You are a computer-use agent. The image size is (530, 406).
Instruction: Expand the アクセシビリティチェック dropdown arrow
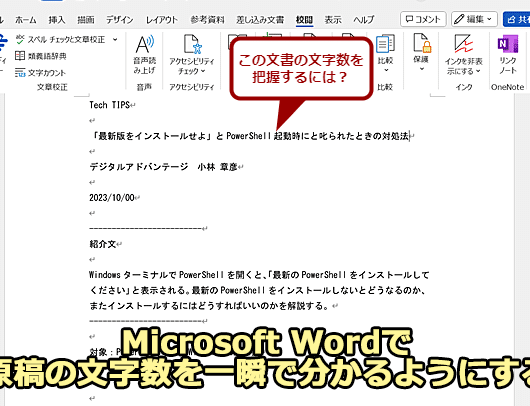click(x=203, y=71)
